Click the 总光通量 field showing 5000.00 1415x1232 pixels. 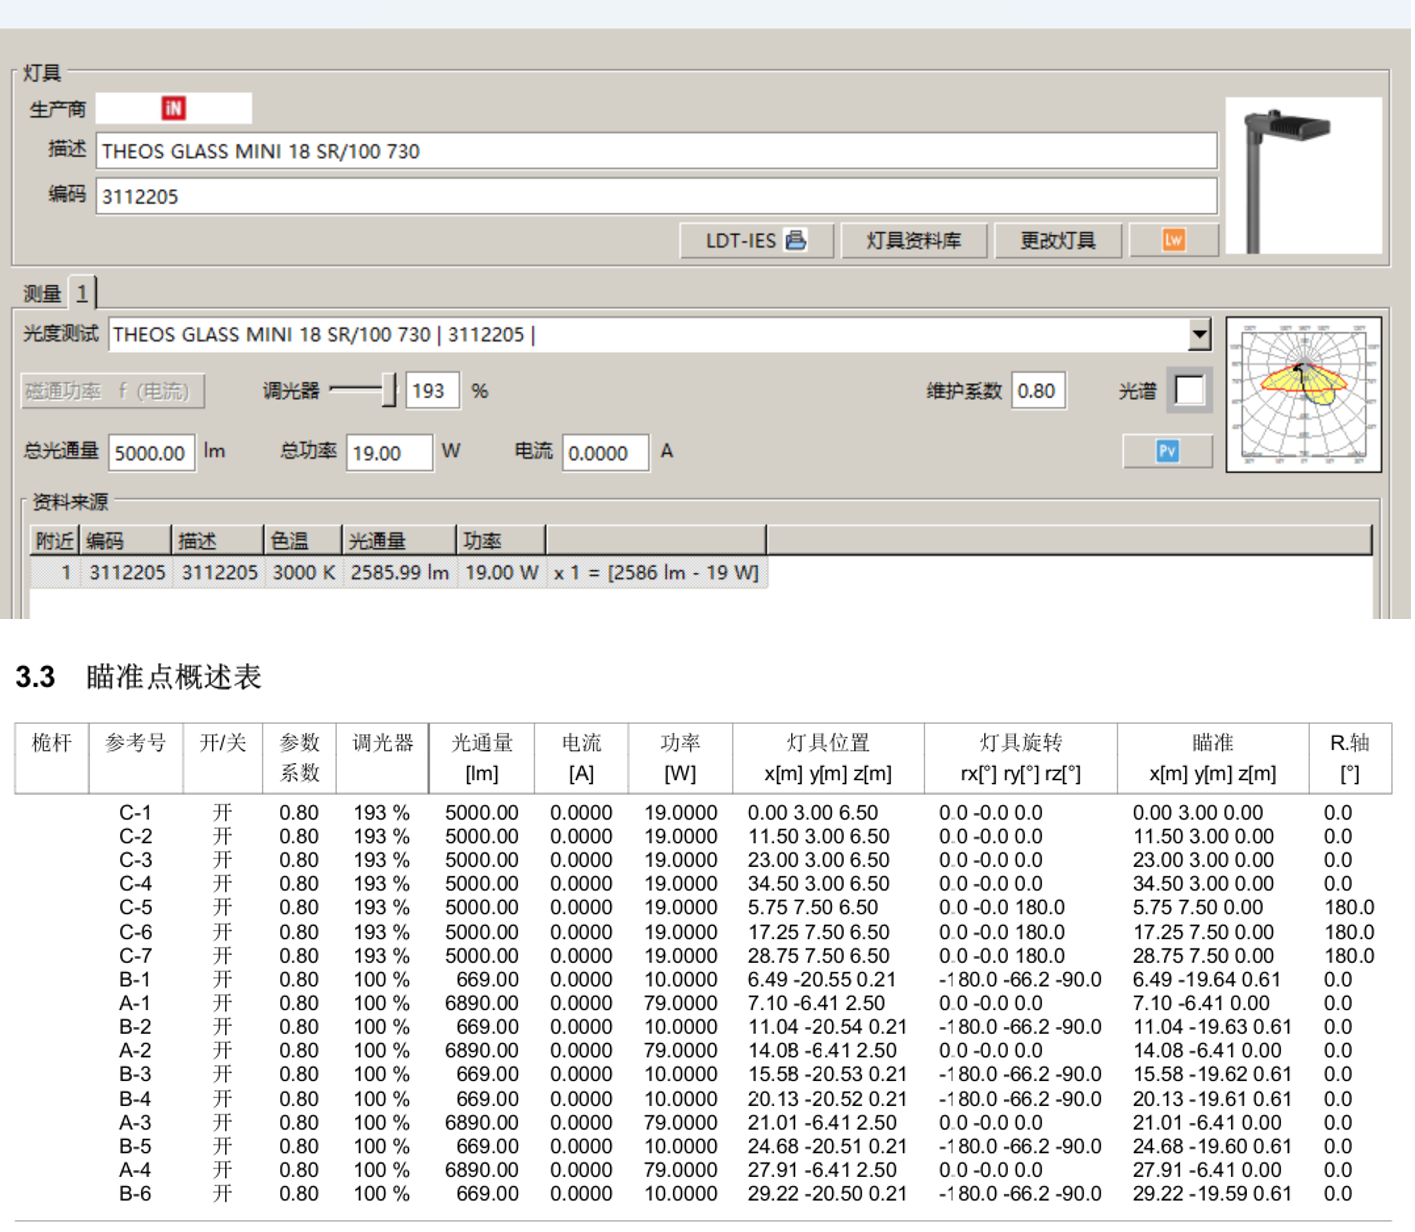coord(151,453)
